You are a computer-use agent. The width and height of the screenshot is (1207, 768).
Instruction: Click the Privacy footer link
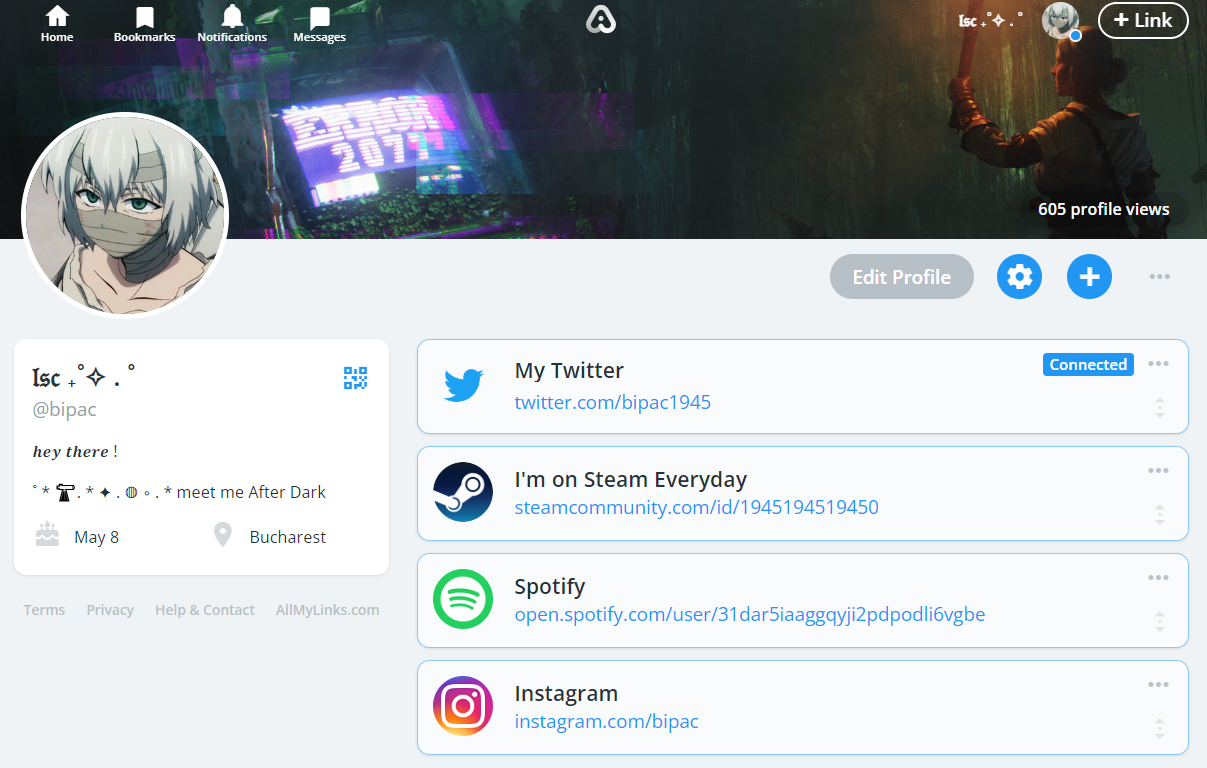(110, 610)
